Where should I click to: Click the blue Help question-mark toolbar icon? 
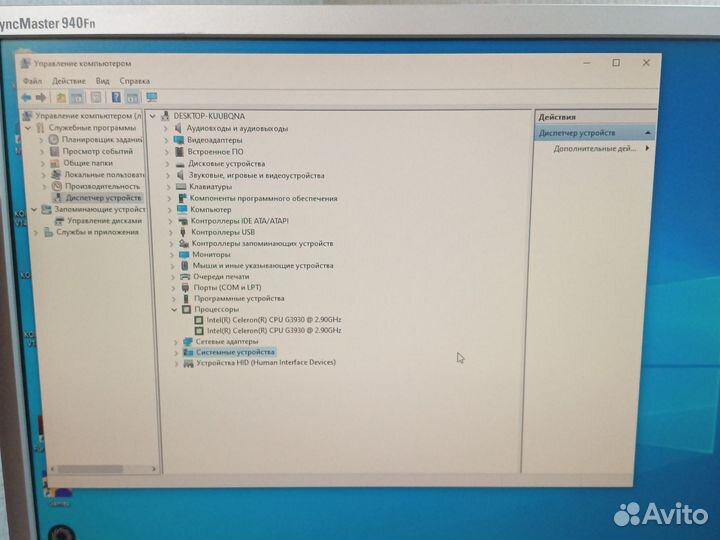116,97
